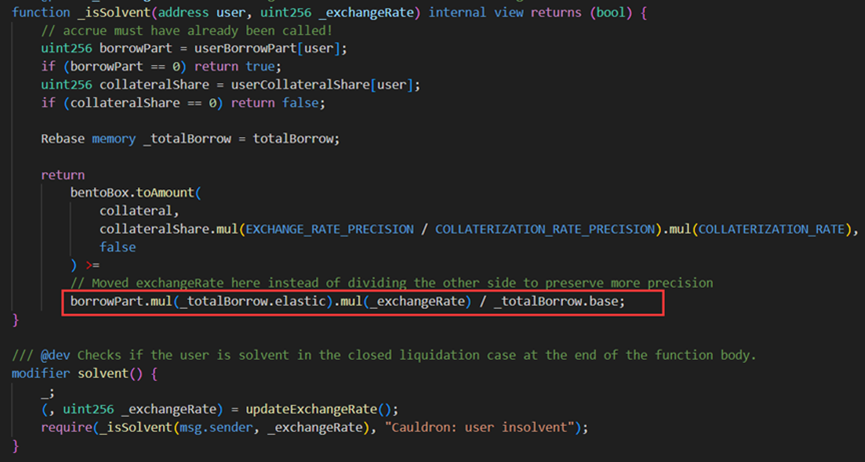Click the '@dev' tag in the doc comment
The height and width of the screenshot is (462, 865).
click(55, 355)
